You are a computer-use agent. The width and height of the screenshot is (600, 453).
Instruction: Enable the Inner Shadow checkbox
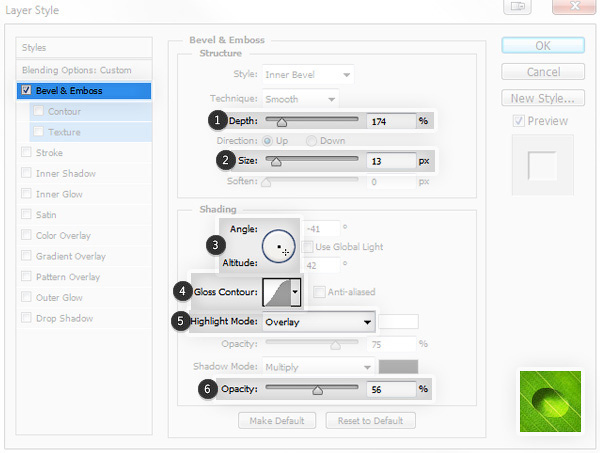26,173
